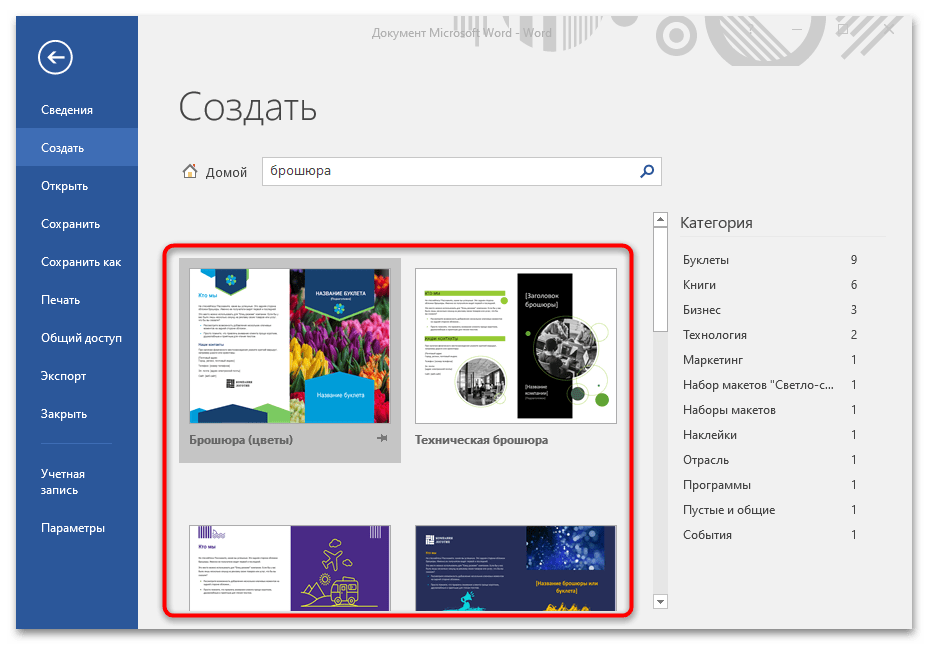The width and height of the screenshot is (928, 645).
Task: Select the Маркетинг category
Action: tap(712, 360)
